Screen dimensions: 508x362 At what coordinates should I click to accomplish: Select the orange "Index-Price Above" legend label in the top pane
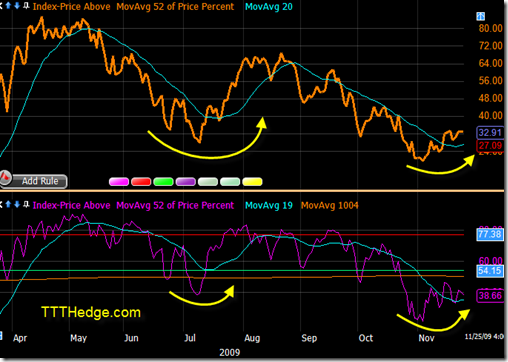71,7
